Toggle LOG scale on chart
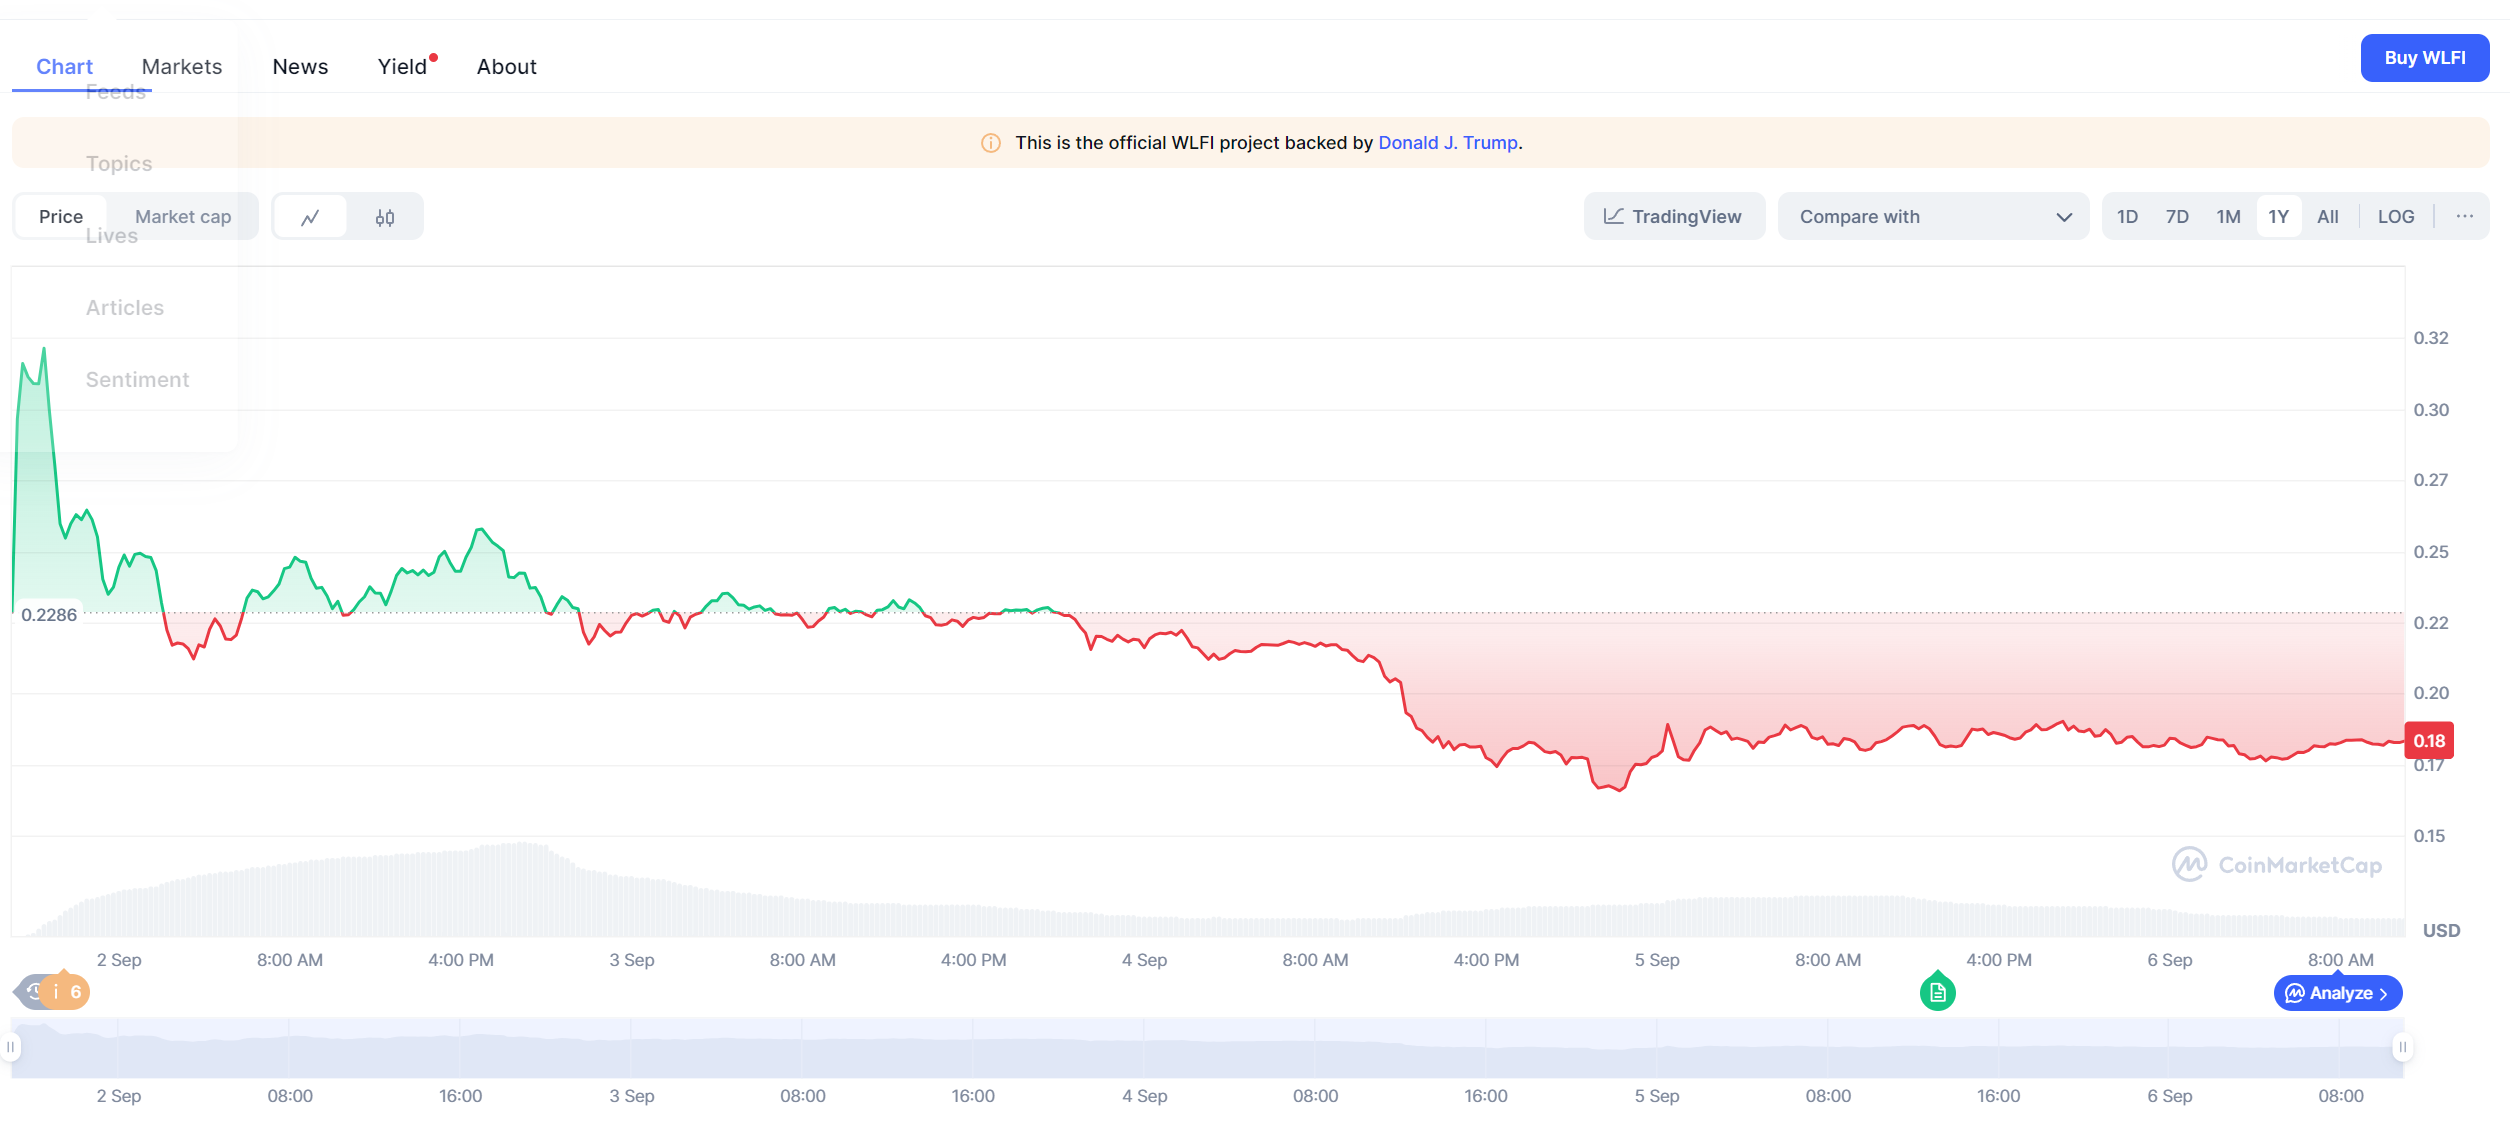2510x1141 pixels. point(2396,216)
